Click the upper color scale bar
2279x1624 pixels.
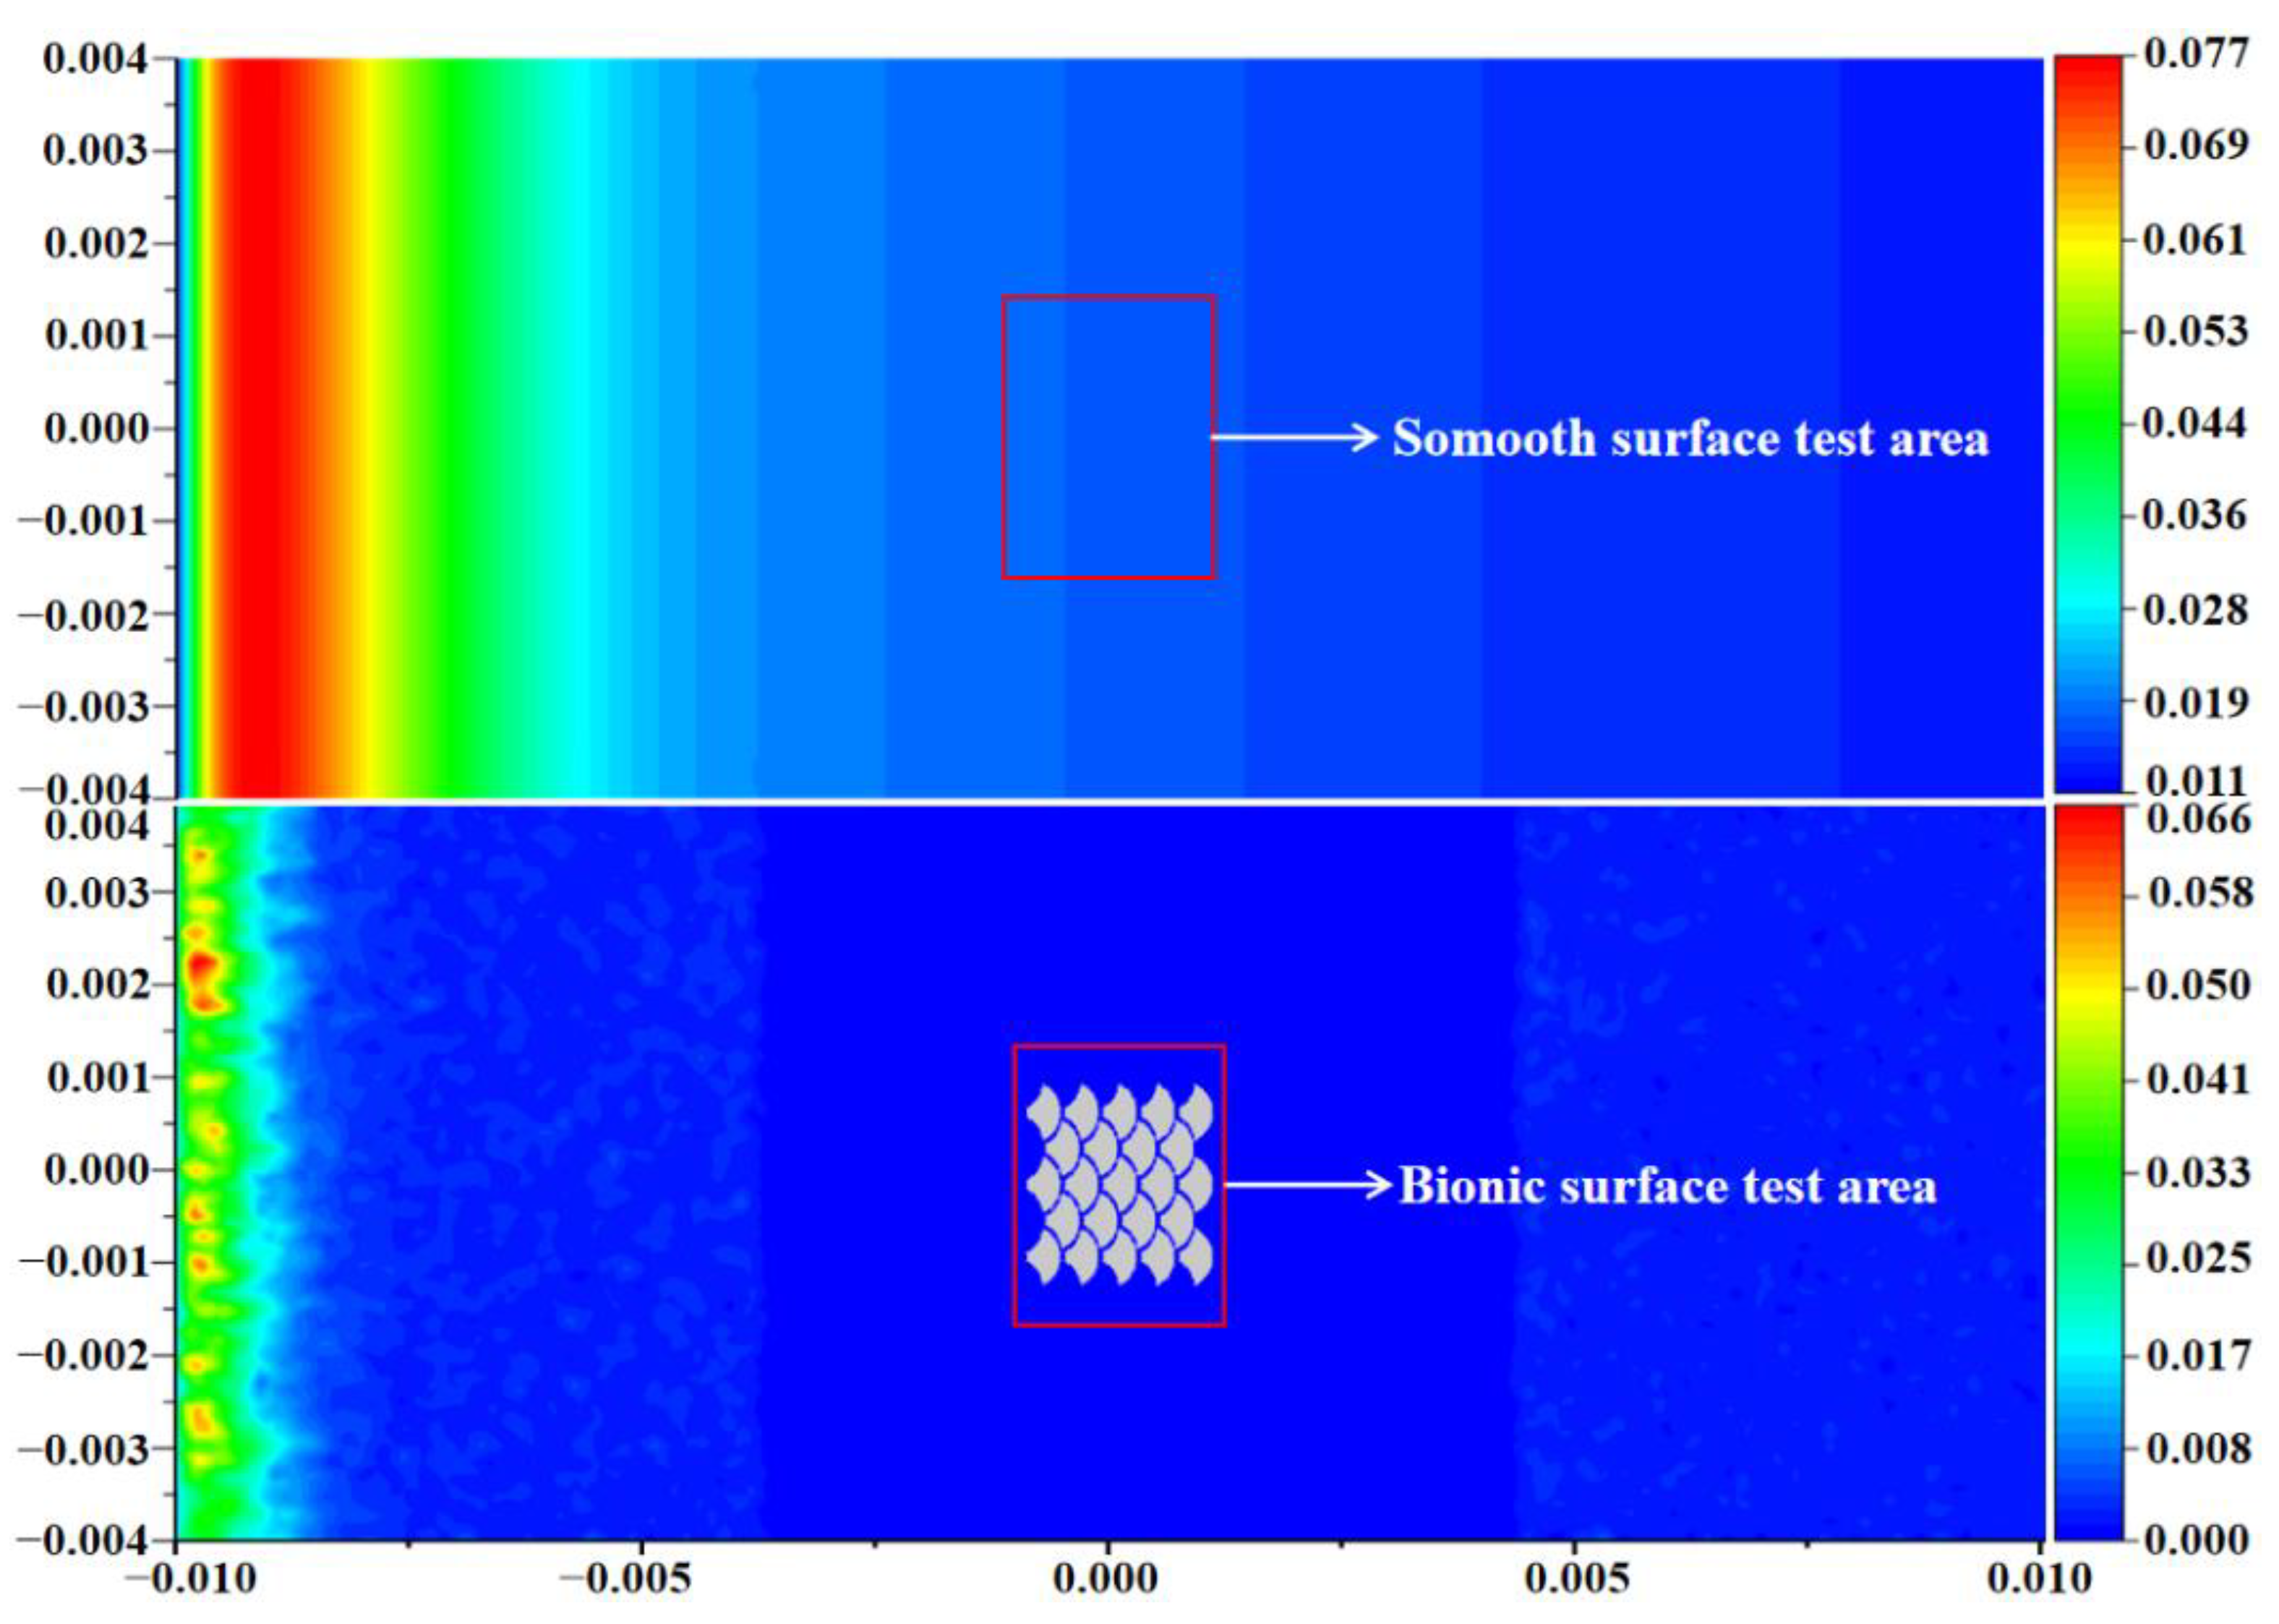(2088, 425)
